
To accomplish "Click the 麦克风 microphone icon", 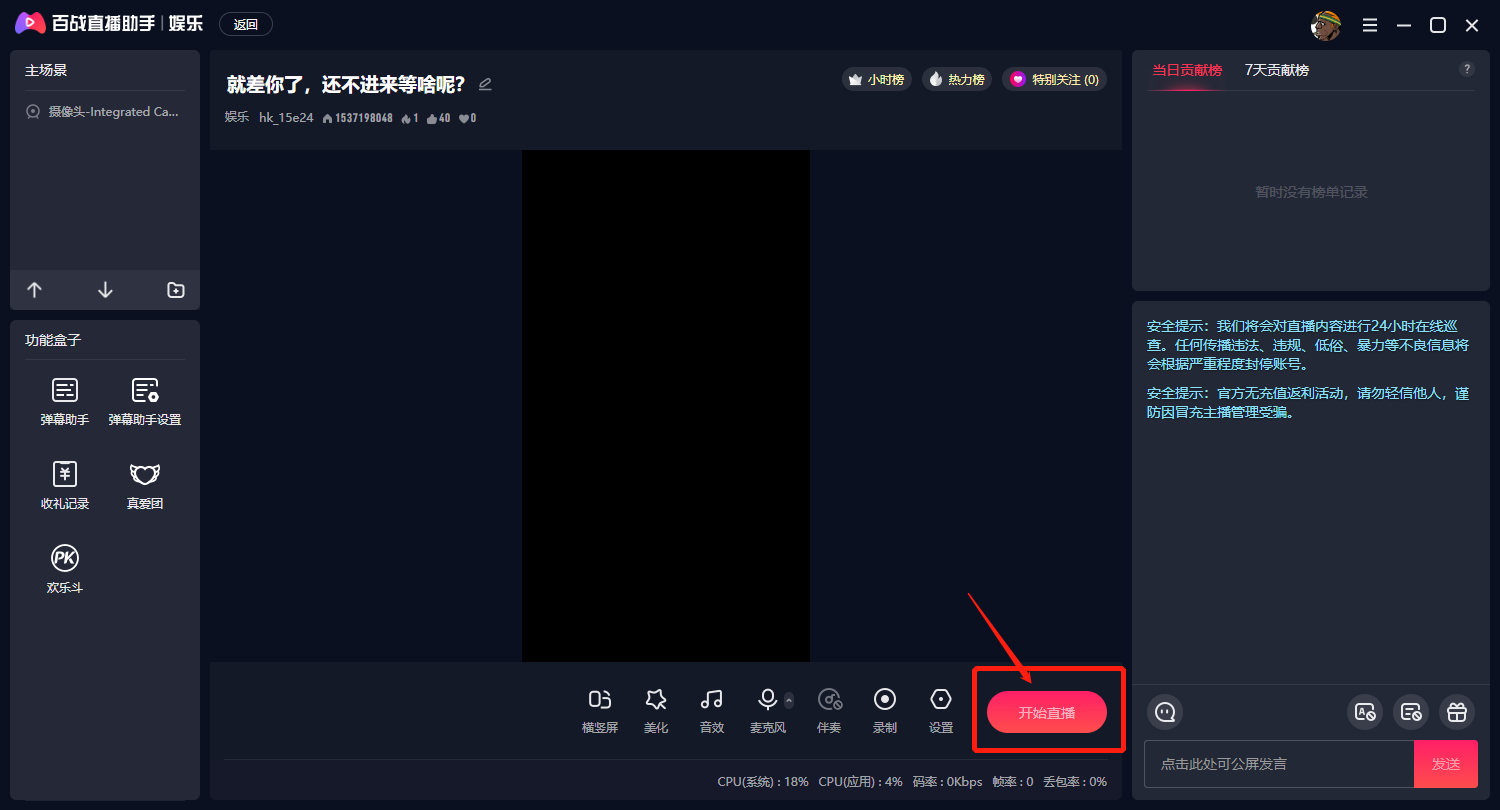I will coord(767,701).
